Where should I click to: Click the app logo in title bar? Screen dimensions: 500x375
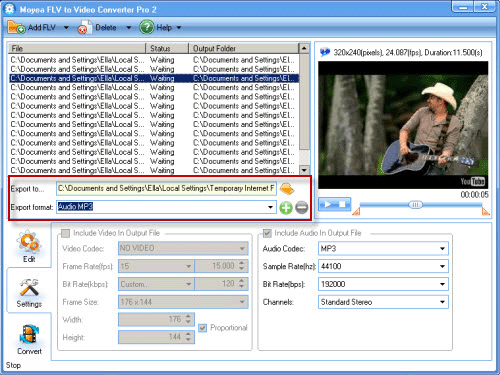coord(10,9)
